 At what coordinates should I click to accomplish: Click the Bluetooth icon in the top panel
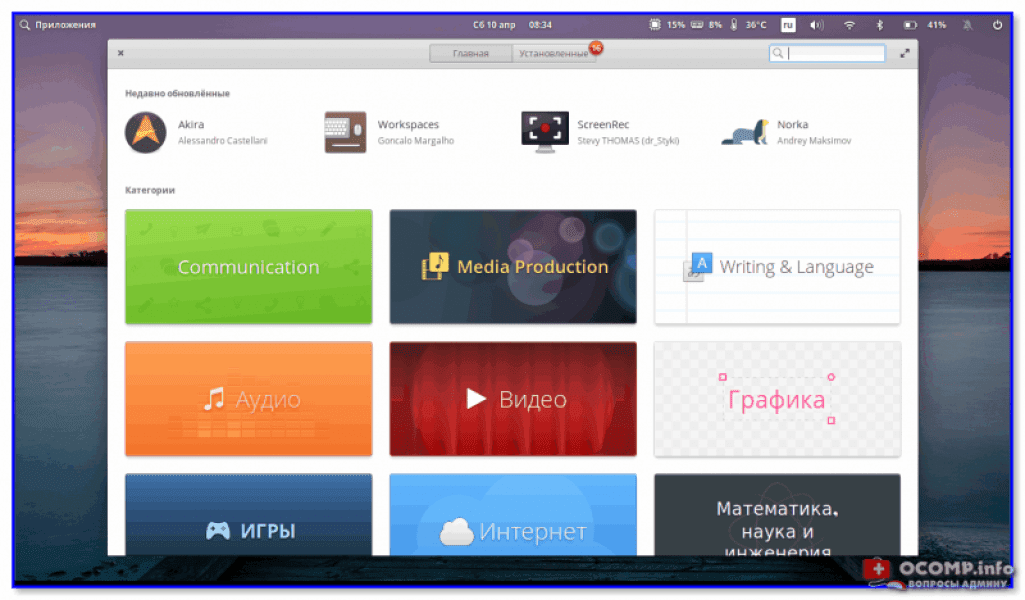(x=879, y=25)
